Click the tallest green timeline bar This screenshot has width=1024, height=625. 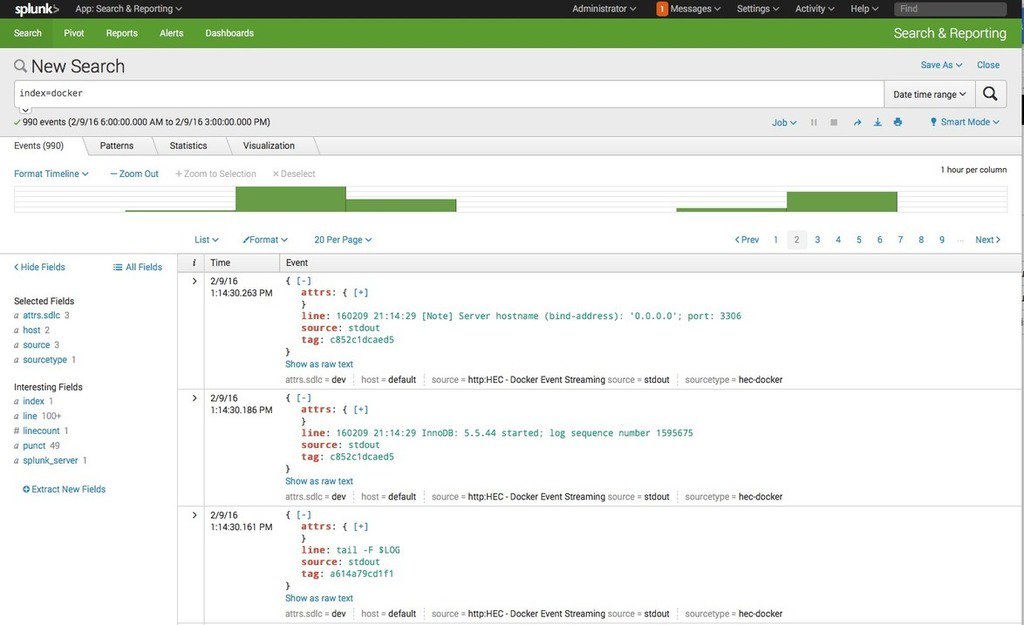pyautogui.click(x=291, y=199)
